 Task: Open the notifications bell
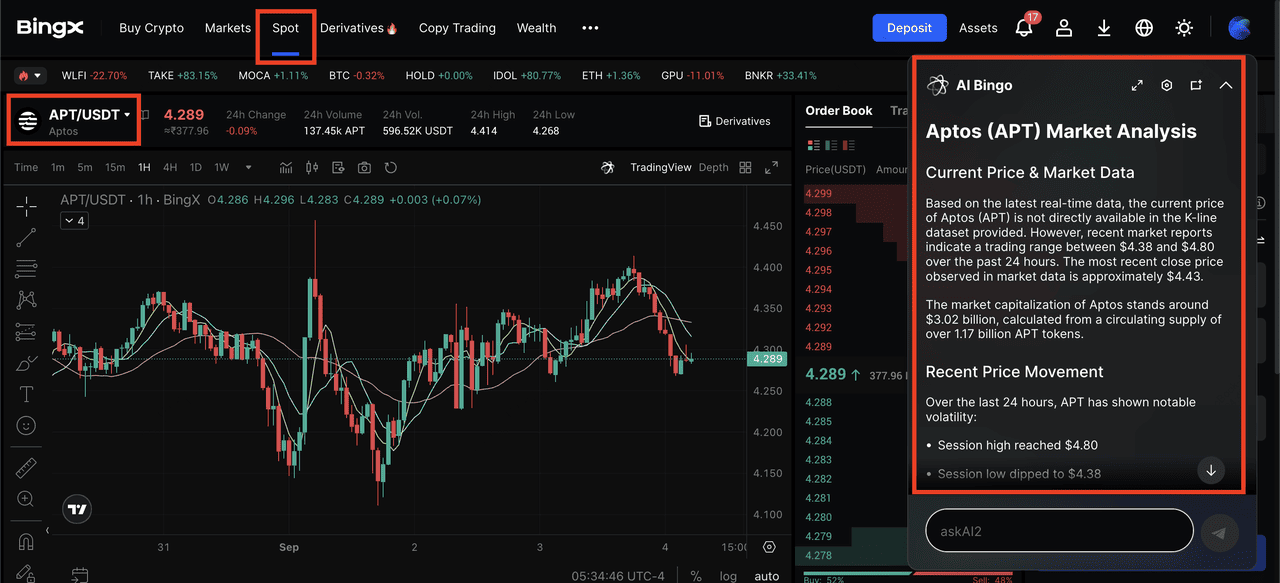pos(1024,28)
